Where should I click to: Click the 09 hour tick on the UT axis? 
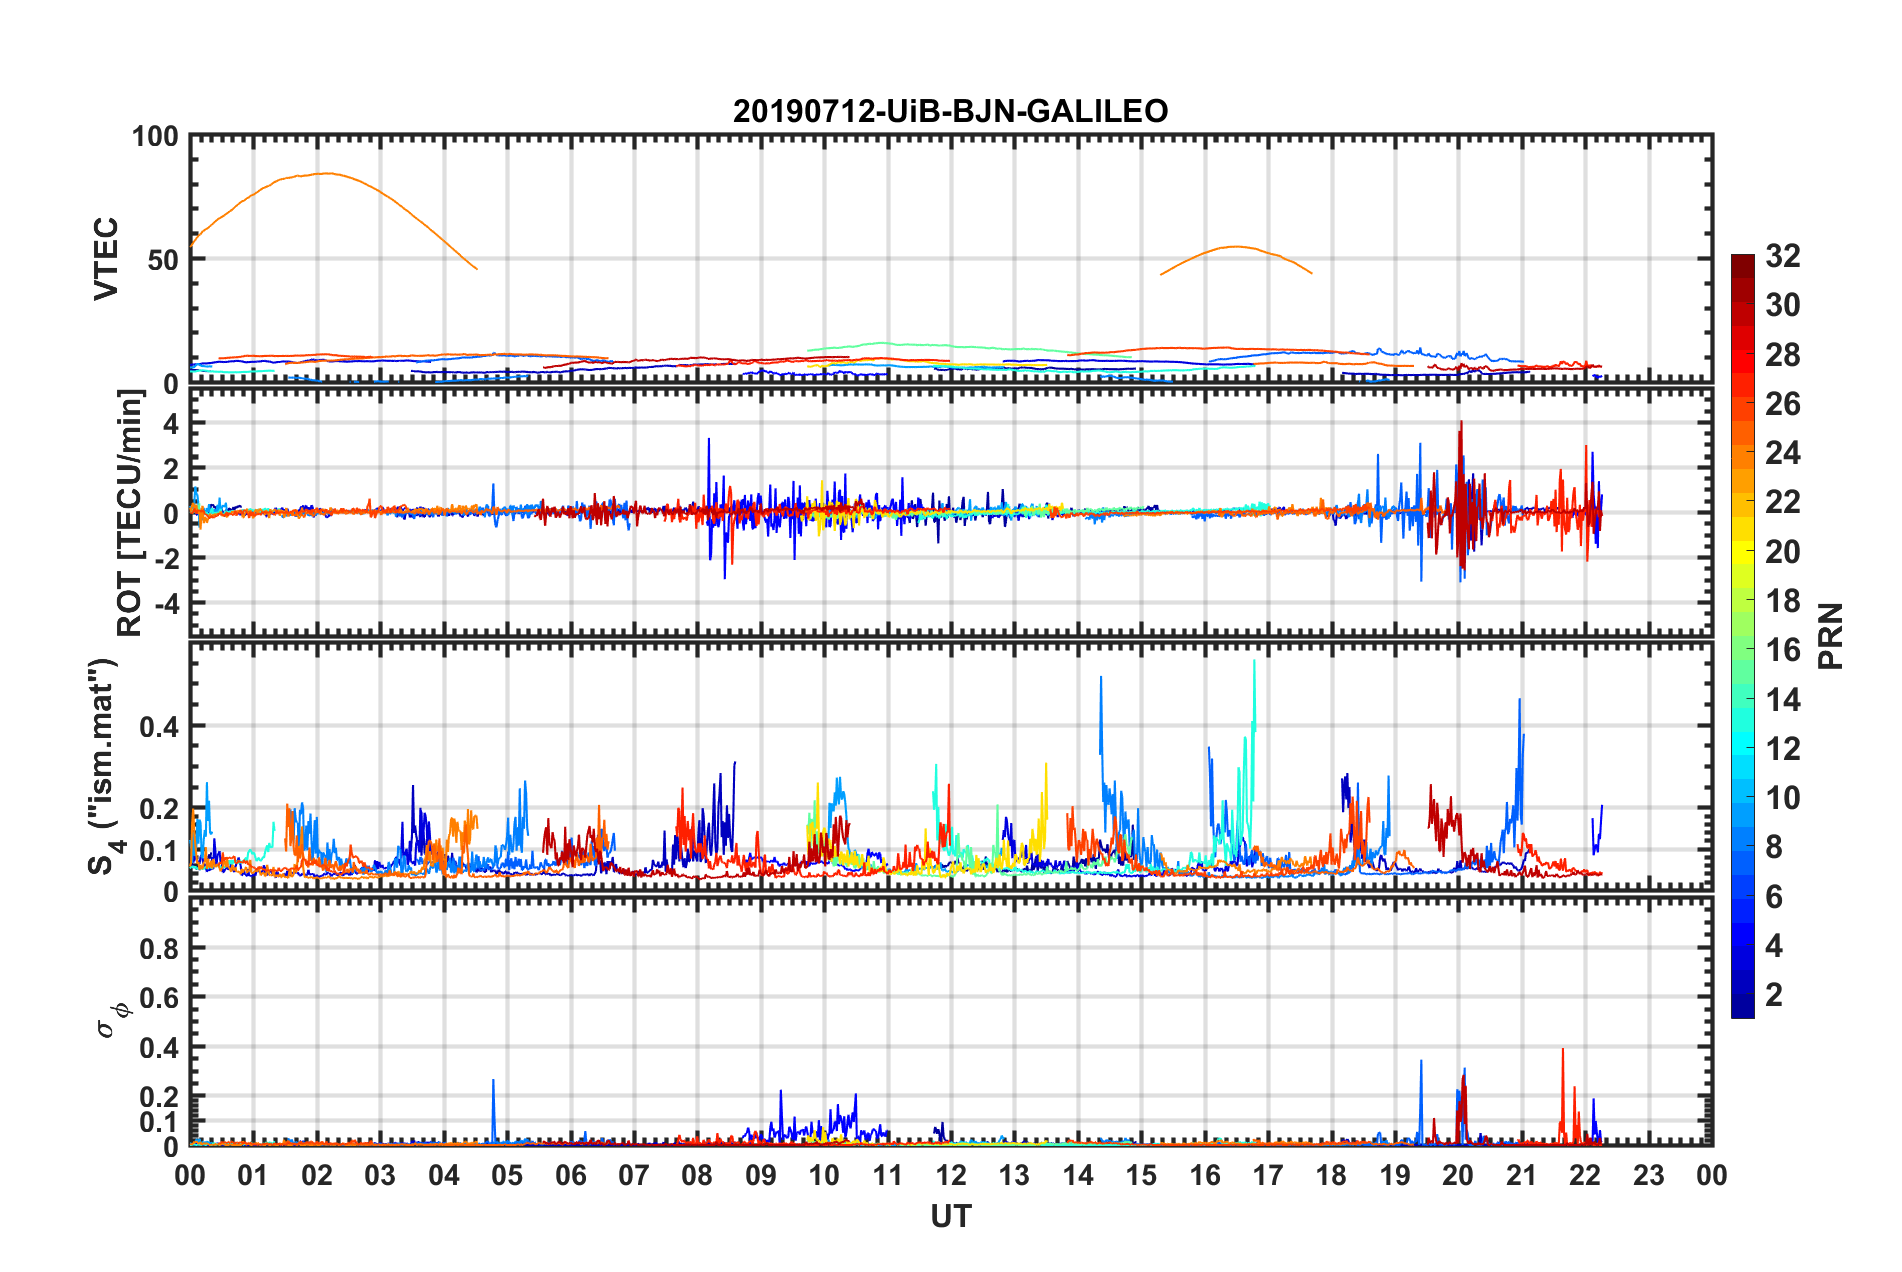[761, 1175]
